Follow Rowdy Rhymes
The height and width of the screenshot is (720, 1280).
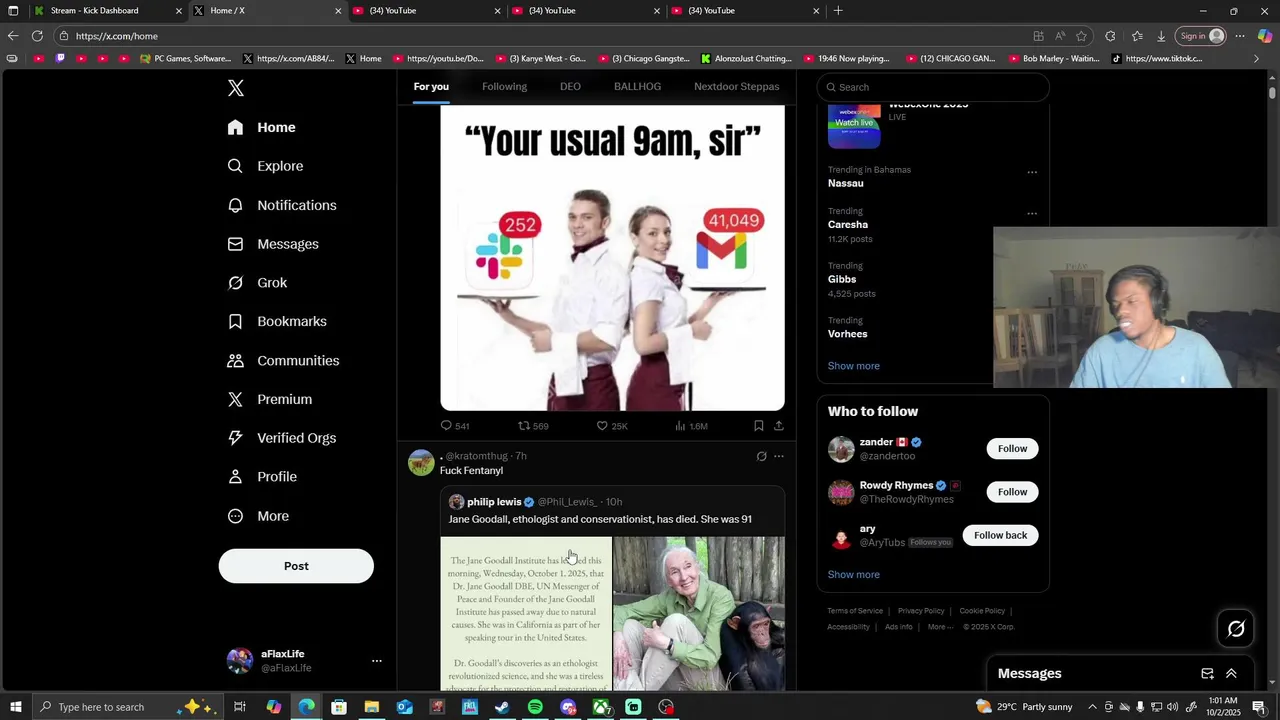tap(1012, 492)
